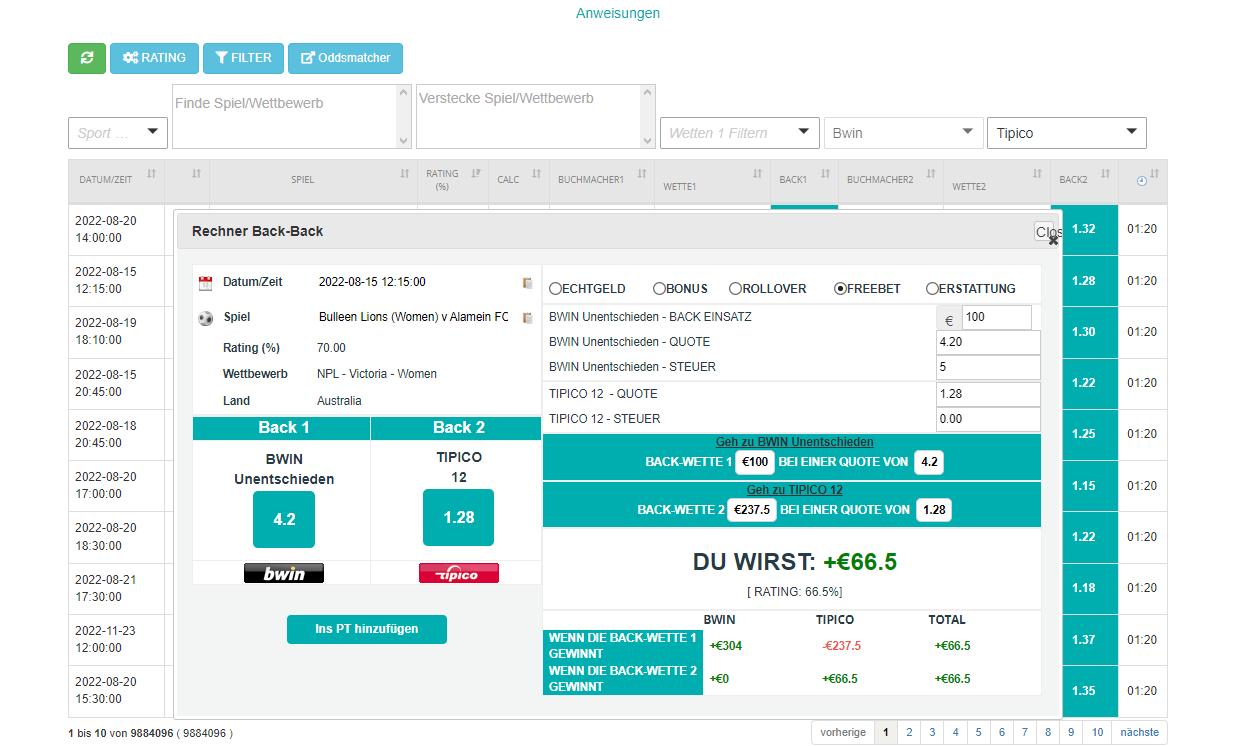Sort by the BUCHMACHER1 column
The width and height of the screenshot is (1254, 746).
coord(602,181)
